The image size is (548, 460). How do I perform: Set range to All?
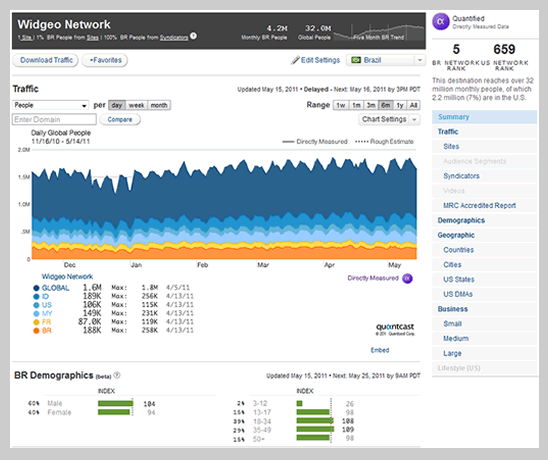(x=413, y=105)
